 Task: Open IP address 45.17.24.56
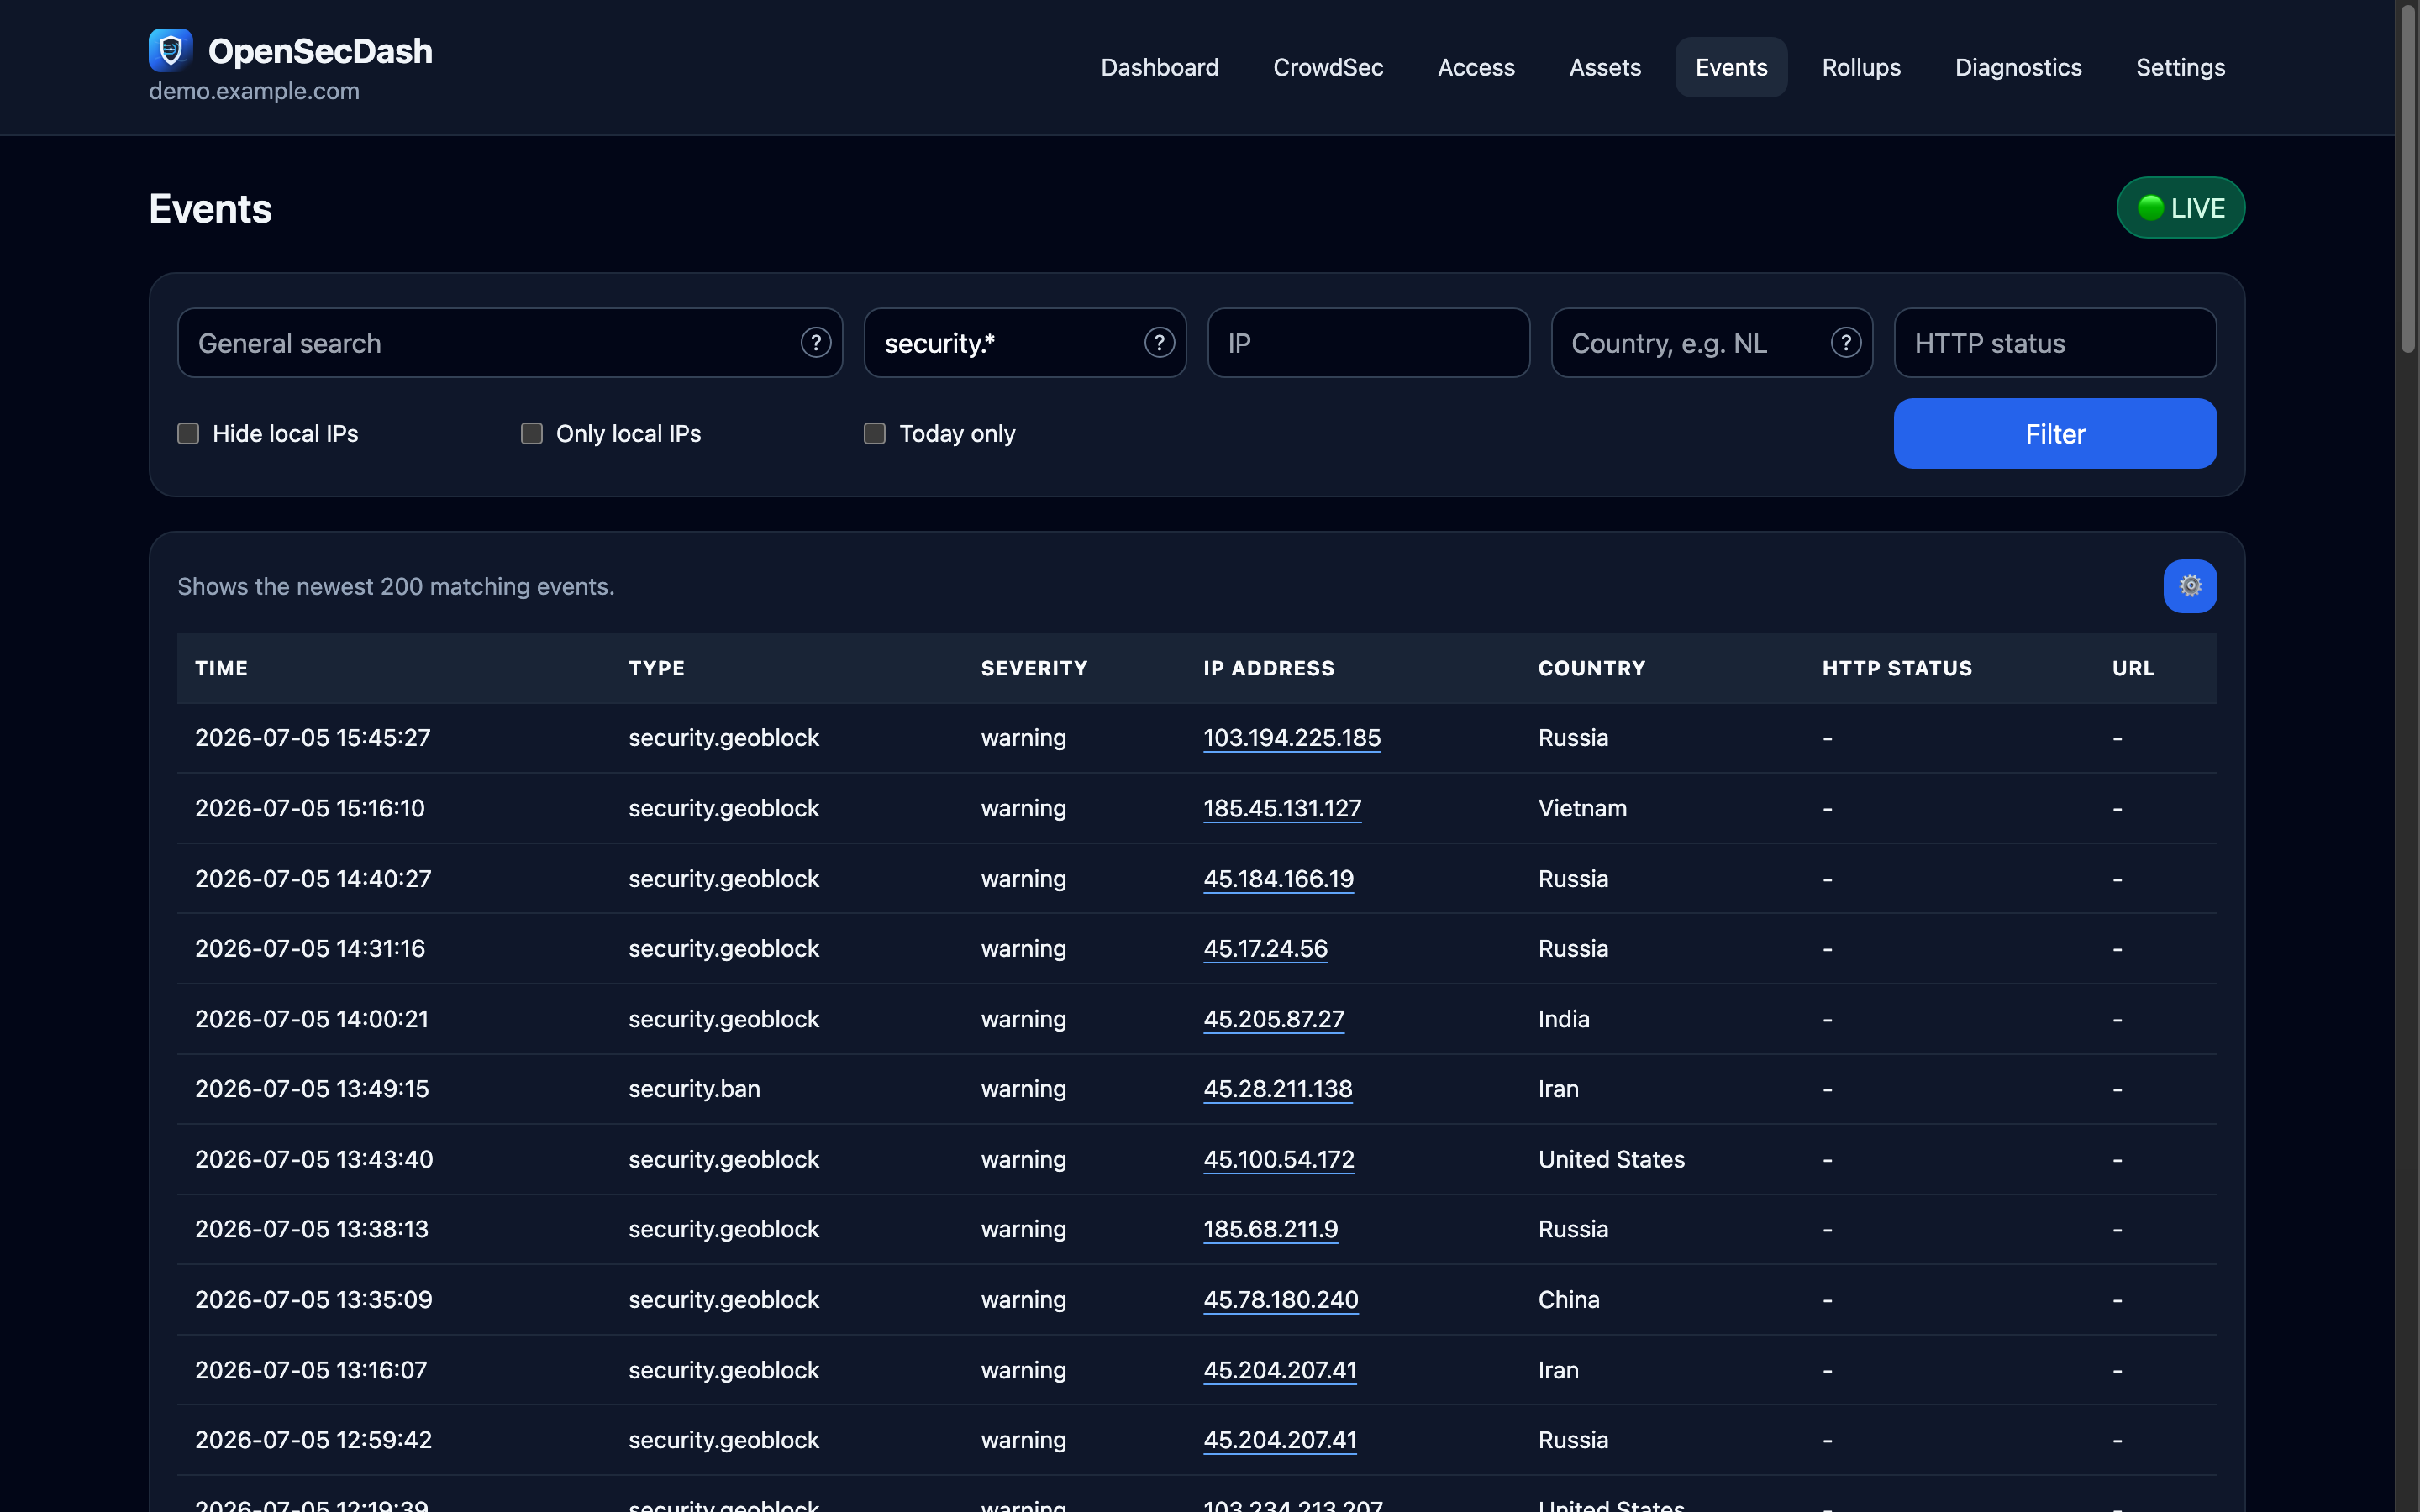tap(1265, 948)
